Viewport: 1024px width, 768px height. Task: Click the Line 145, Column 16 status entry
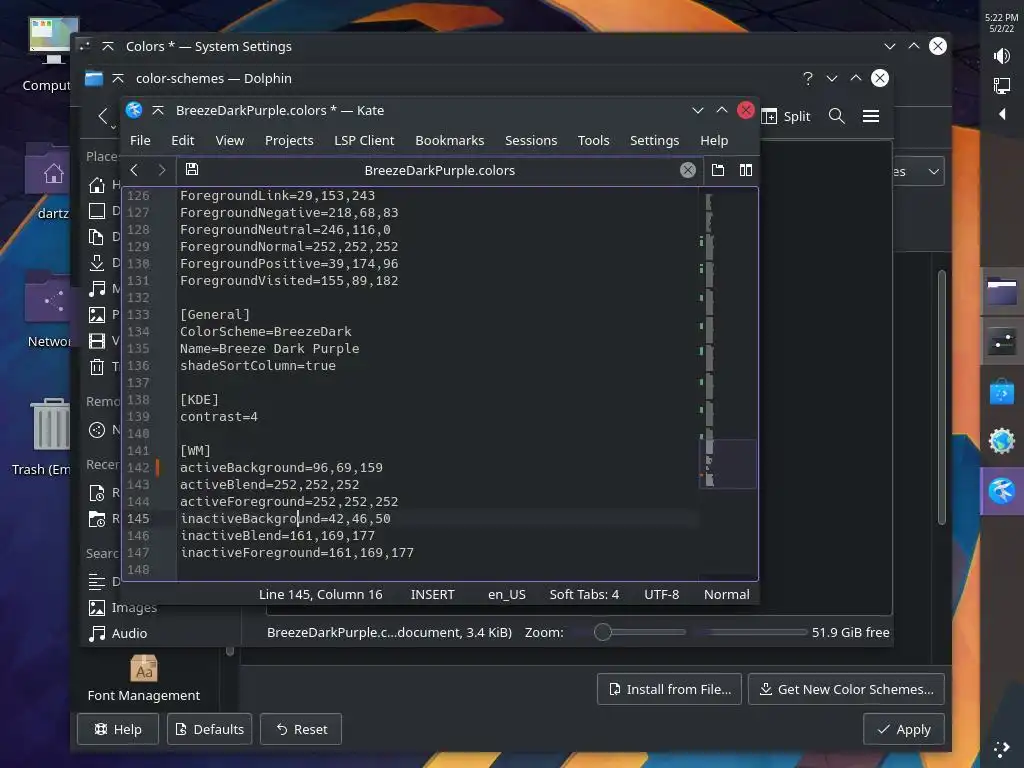[x=321, y=594]
